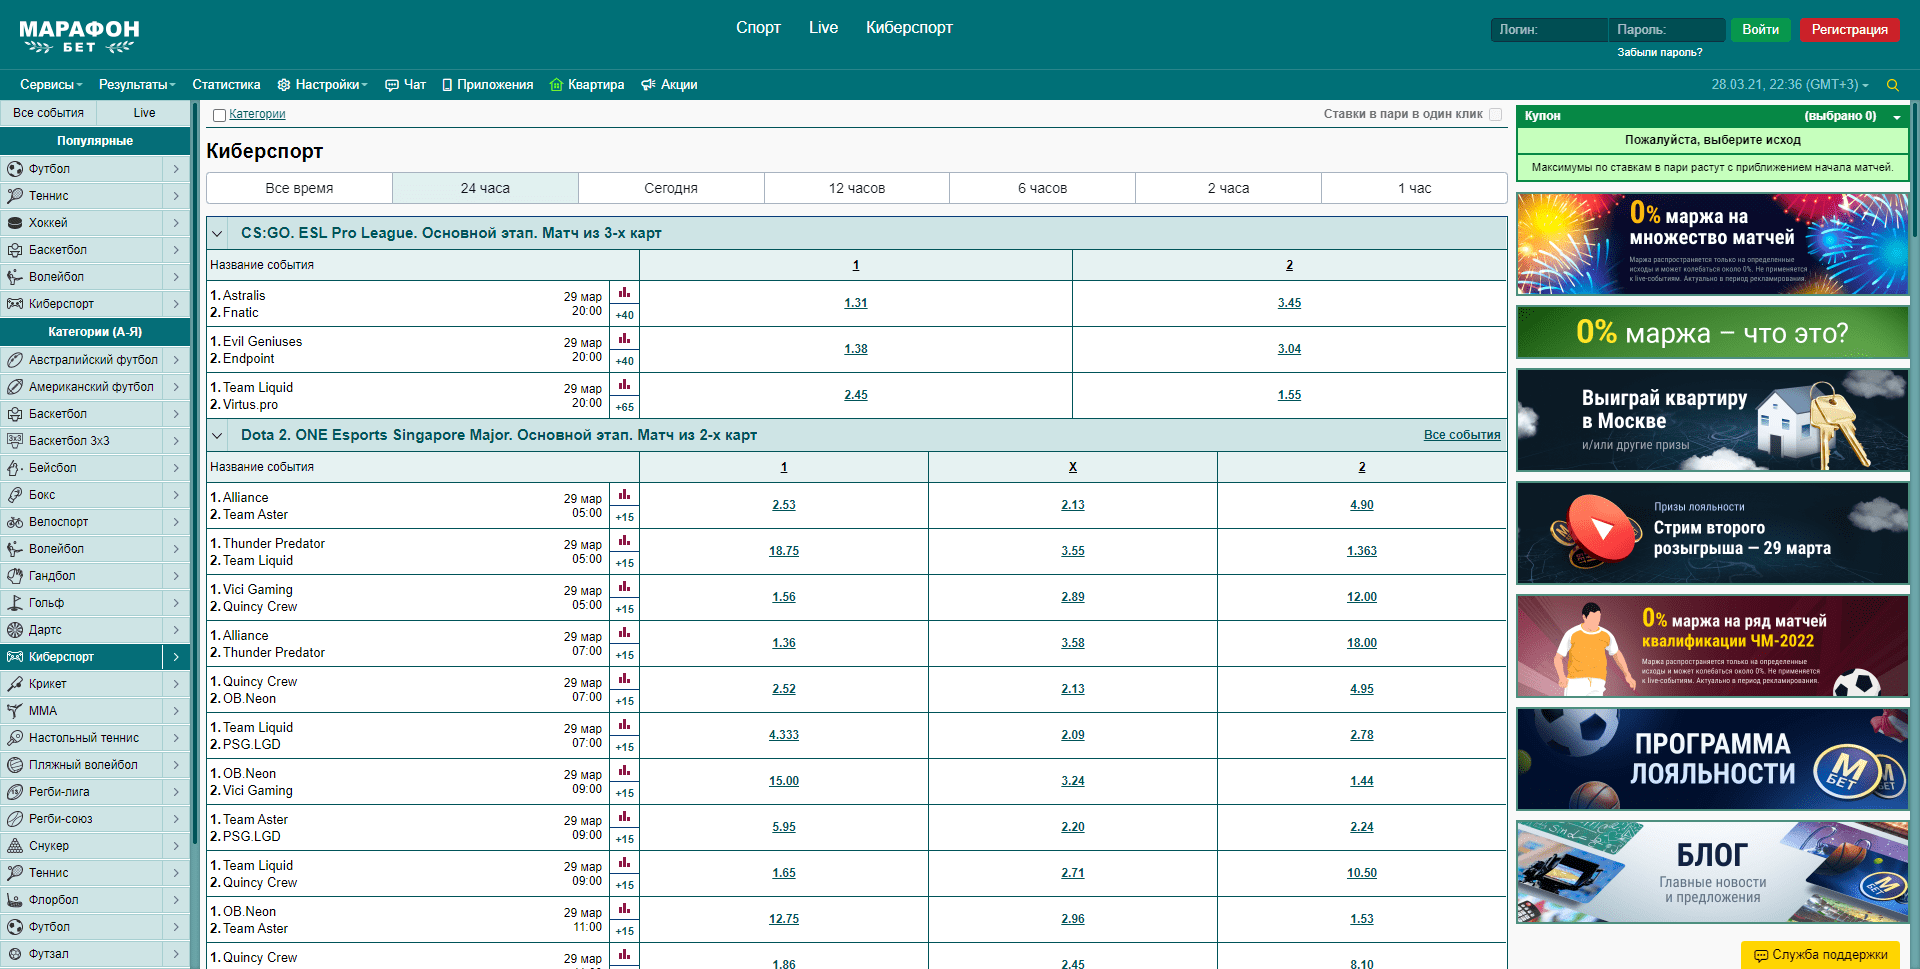Open Квартира promo from house icon
The width and height of the screenshot is (1920, 969).
pyautogui.click(x=587, y=85)
